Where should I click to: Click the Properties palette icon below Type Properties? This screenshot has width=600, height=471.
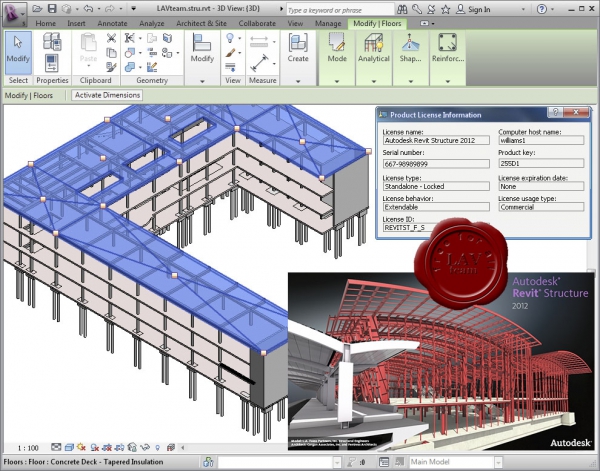(x=52, y=63)
